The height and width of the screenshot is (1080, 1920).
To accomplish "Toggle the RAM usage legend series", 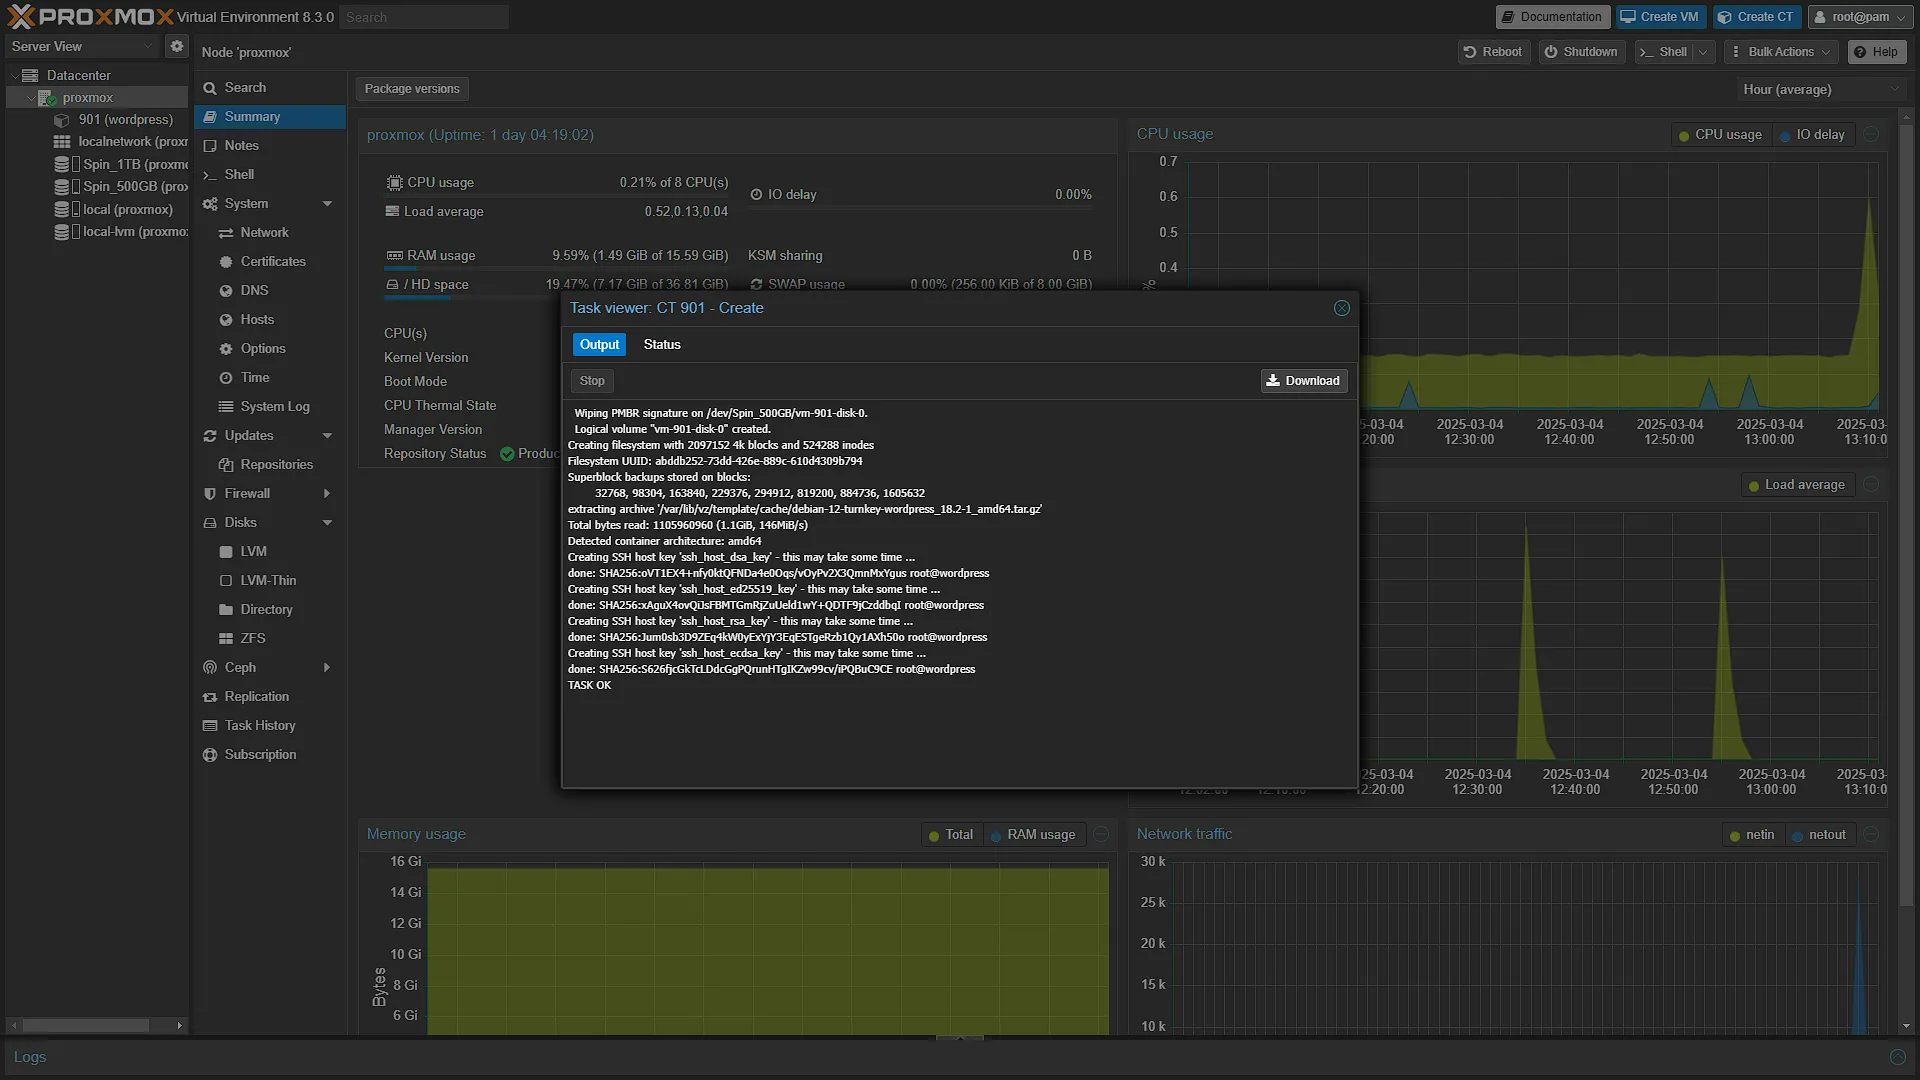I will pyautogui.click(x=1033, y=835).
